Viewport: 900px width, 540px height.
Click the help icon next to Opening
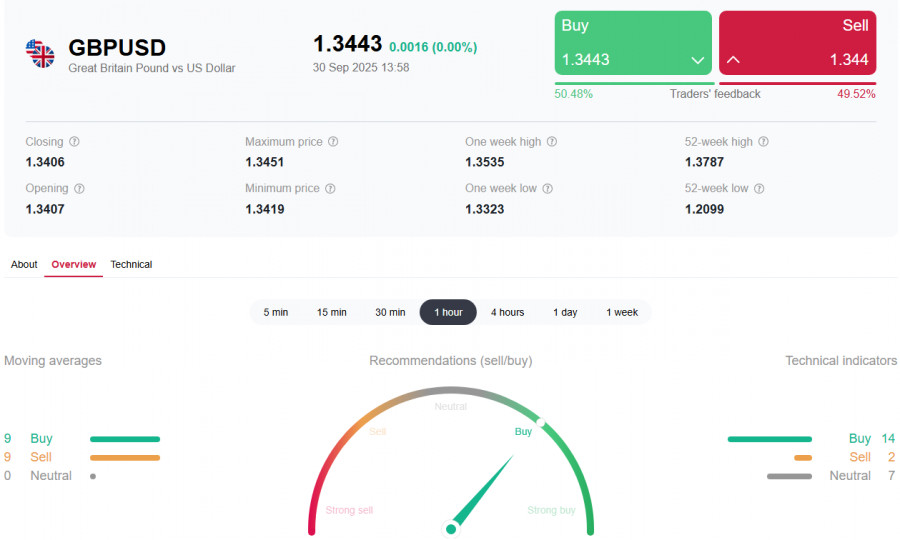pos(80,188)
